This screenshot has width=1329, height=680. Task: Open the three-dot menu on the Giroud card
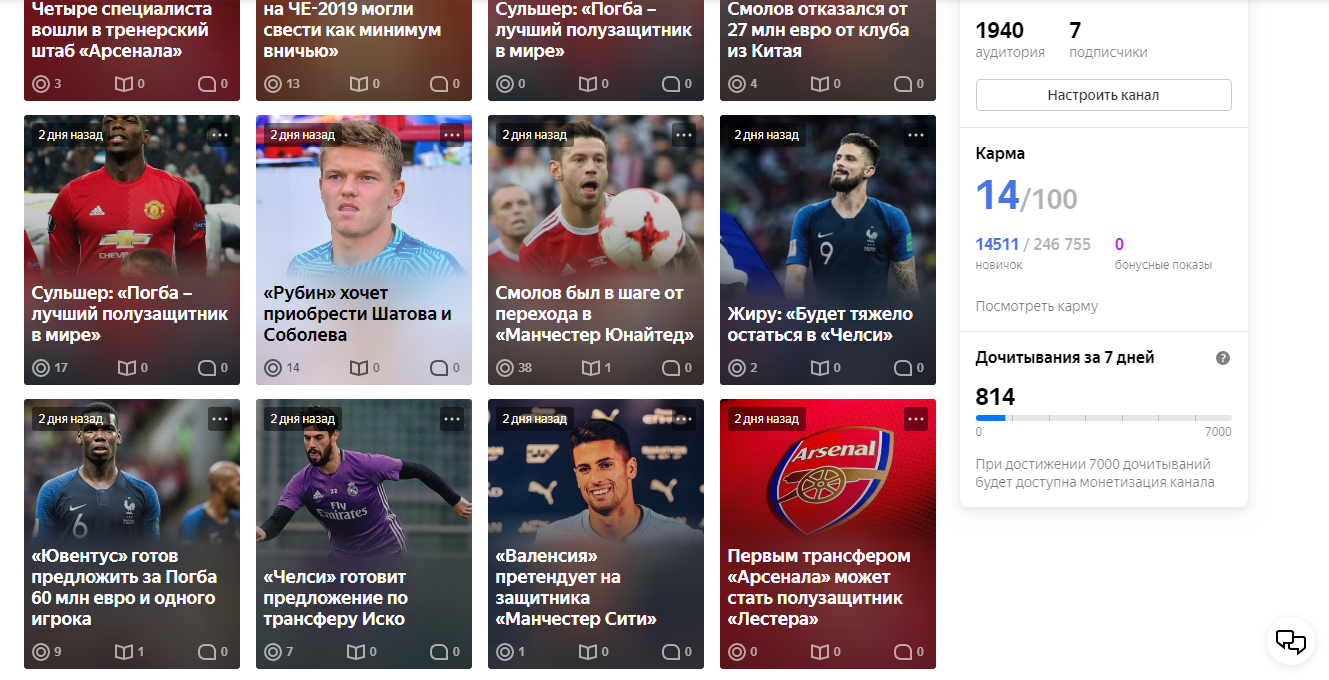[916, 135]
